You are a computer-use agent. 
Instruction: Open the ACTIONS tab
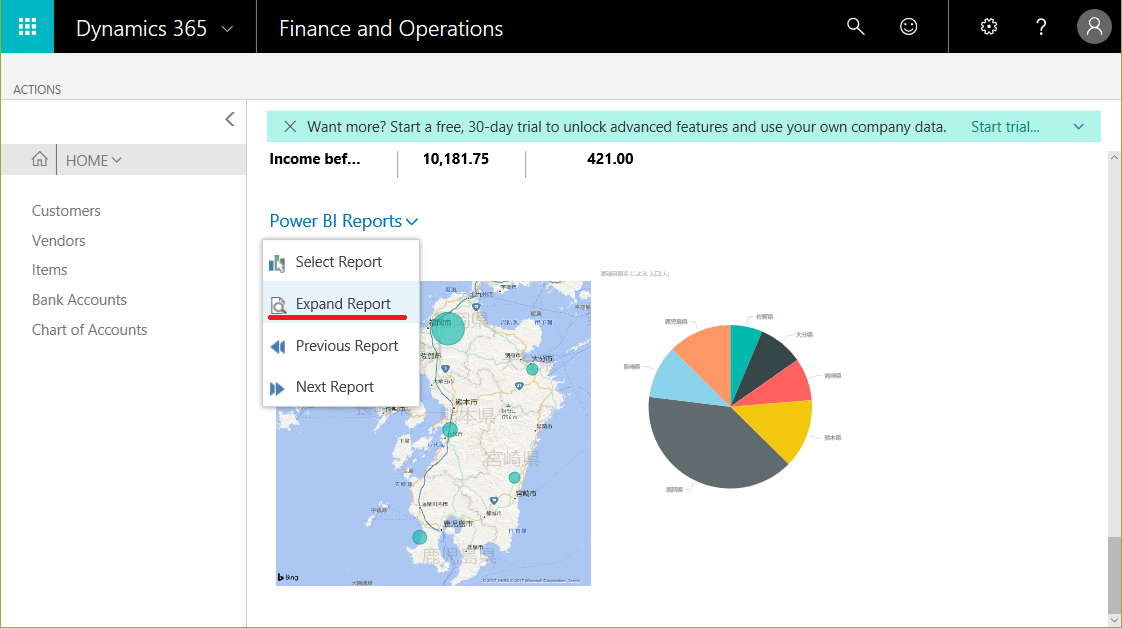pos(37,89)
